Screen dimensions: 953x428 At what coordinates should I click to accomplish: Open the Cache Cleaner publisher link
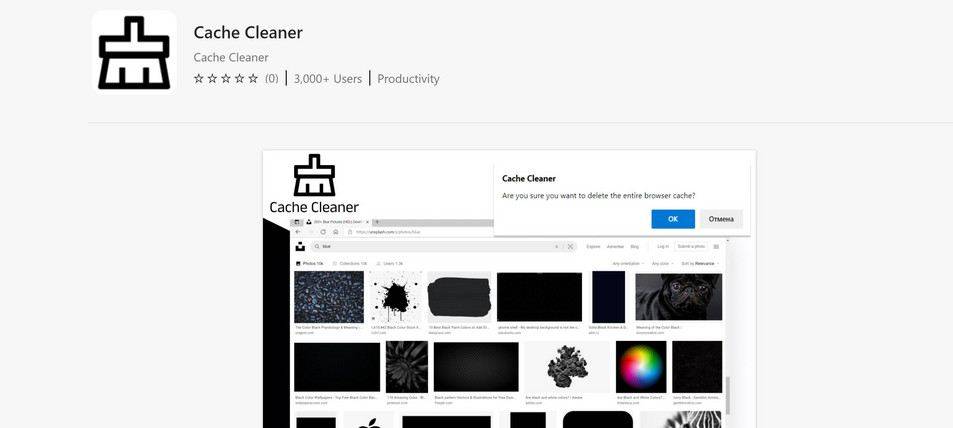click(x=231, y=57)
